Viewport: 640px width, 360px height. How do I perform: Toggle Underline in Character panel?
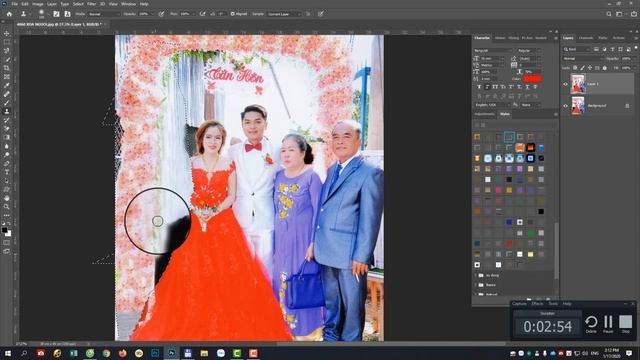pyautogui.click(x=527, y=87)
